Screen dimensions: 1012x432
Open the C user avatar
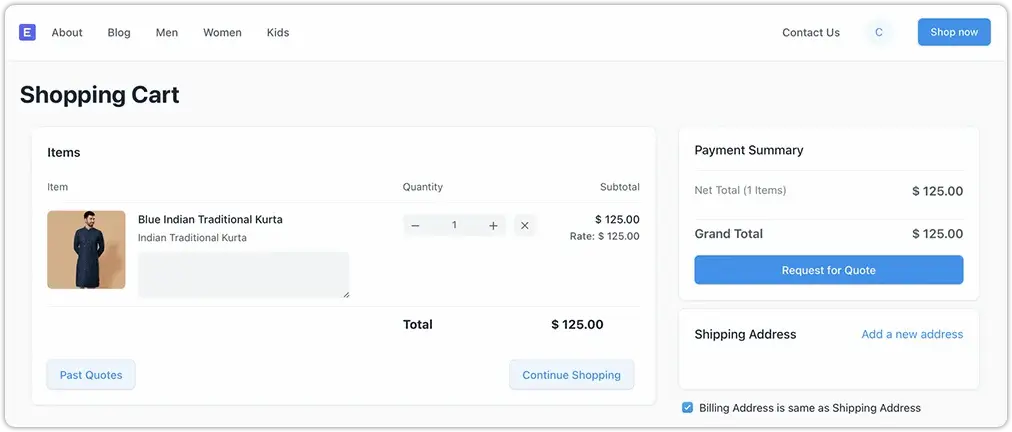pos(879,32)
